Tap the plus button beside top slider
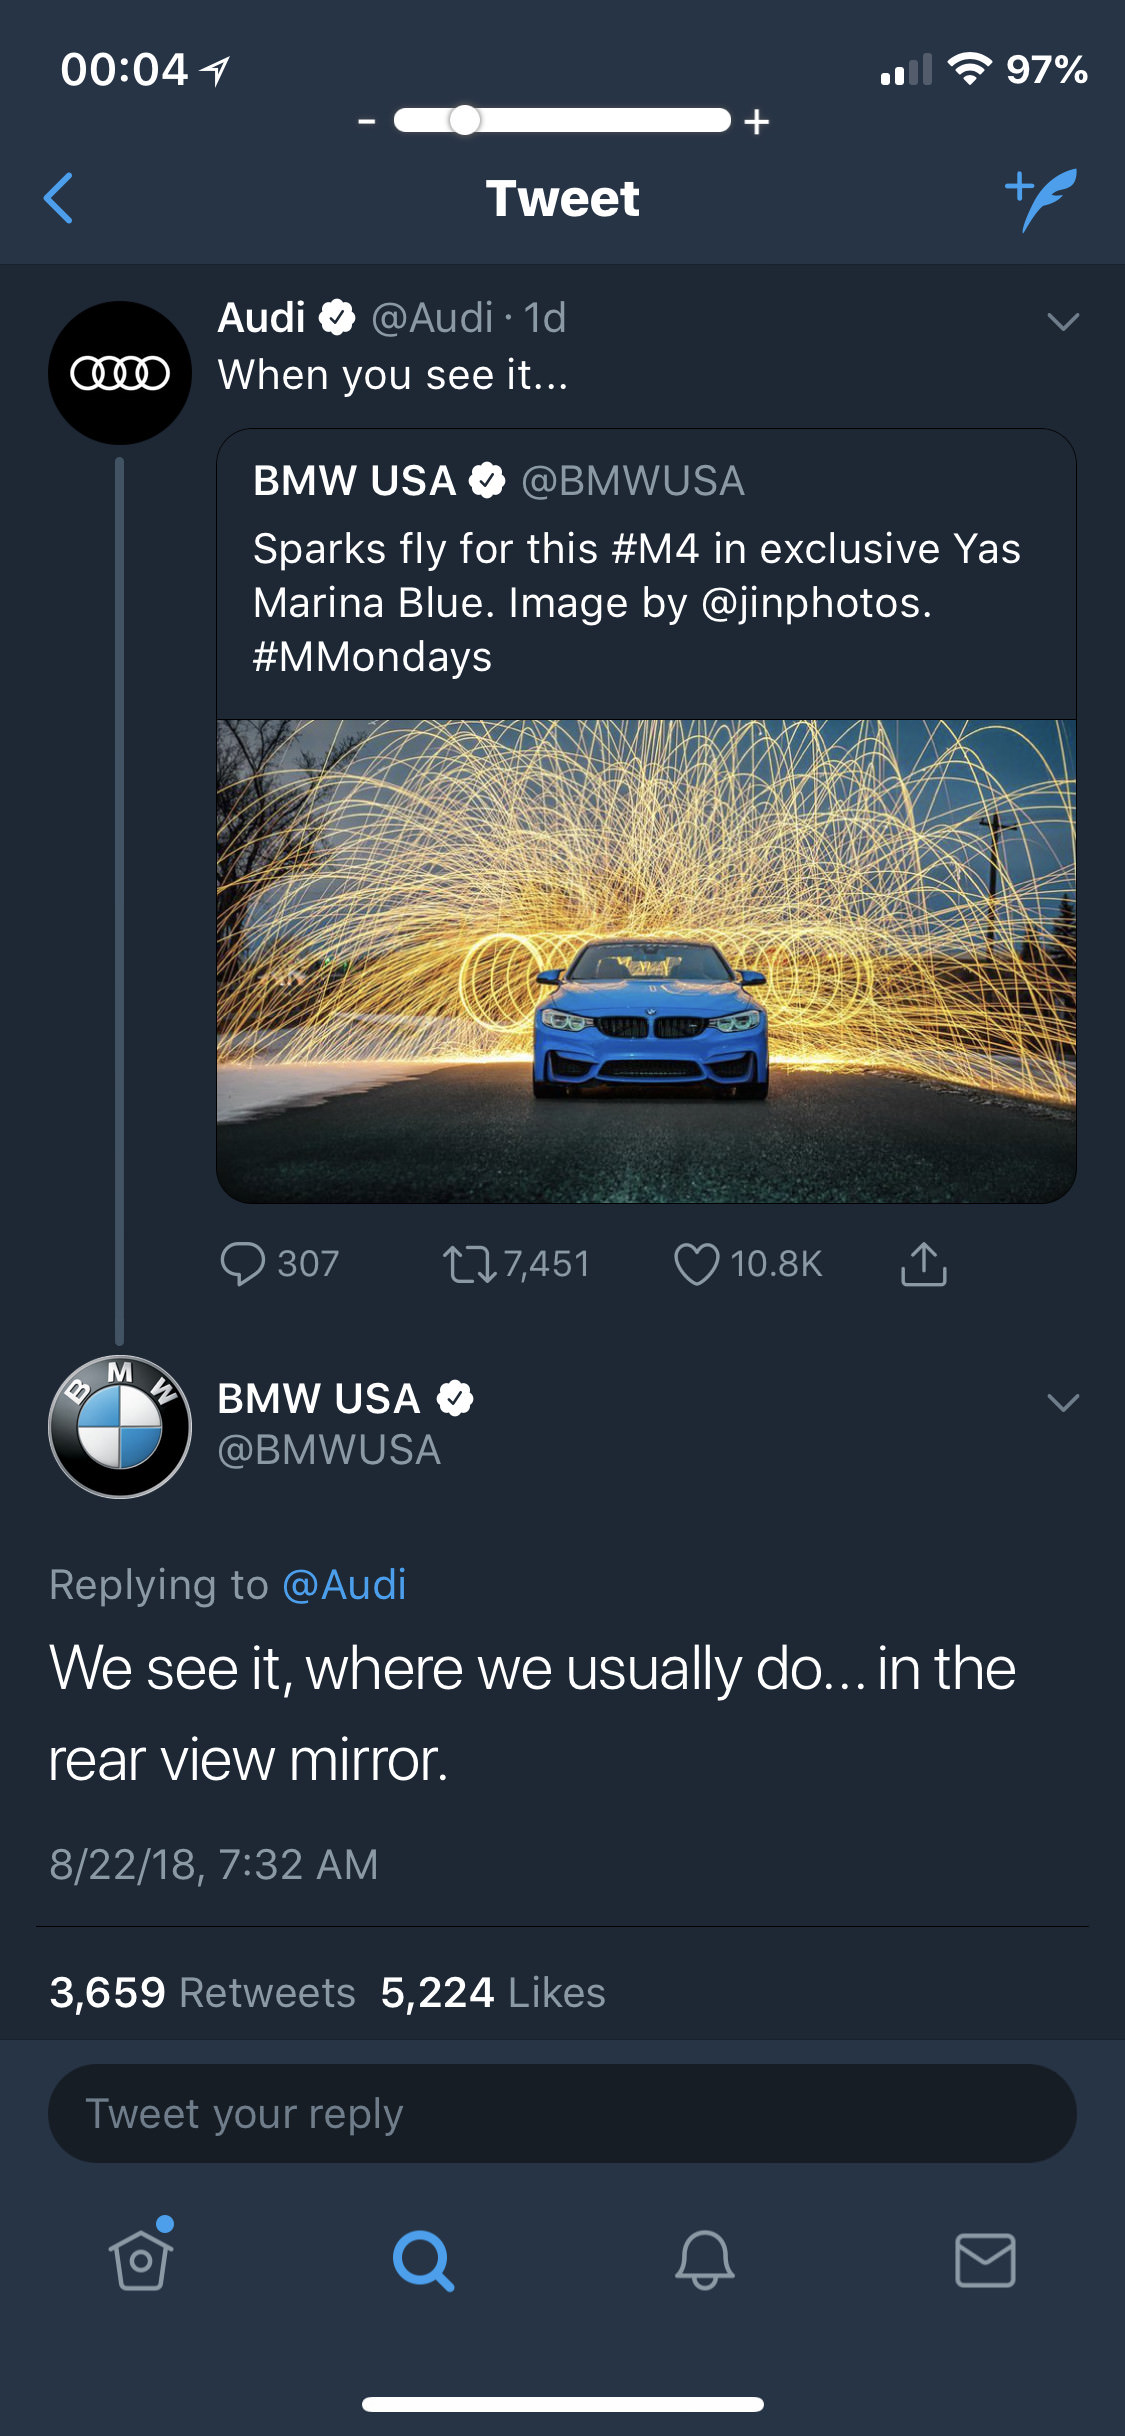Viewport: 1125px width, 2436px height. [x=757, y=121]
